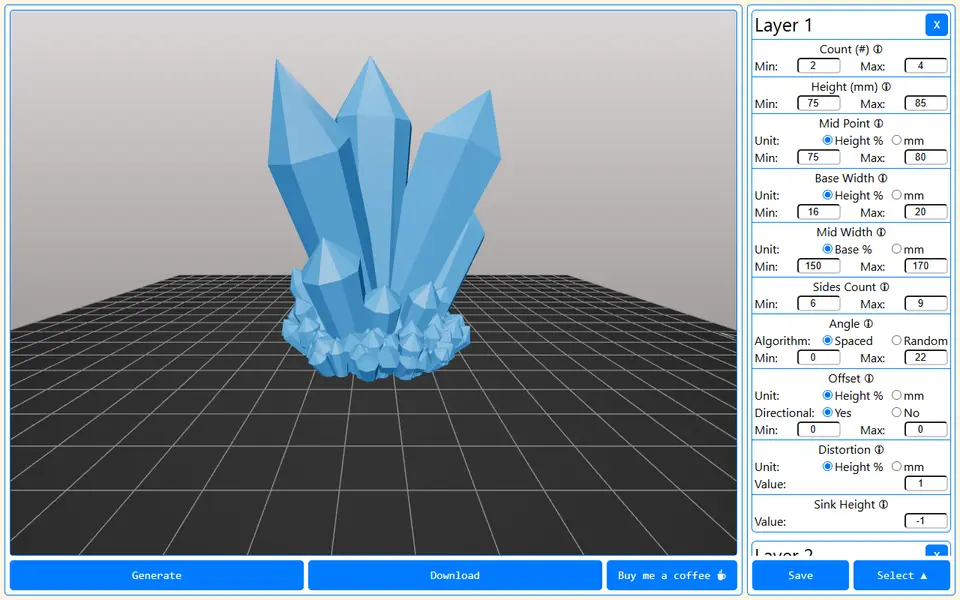The image size is (960, 600).
Task: Choose Random angle algorithm
Action: click(896, 340)
